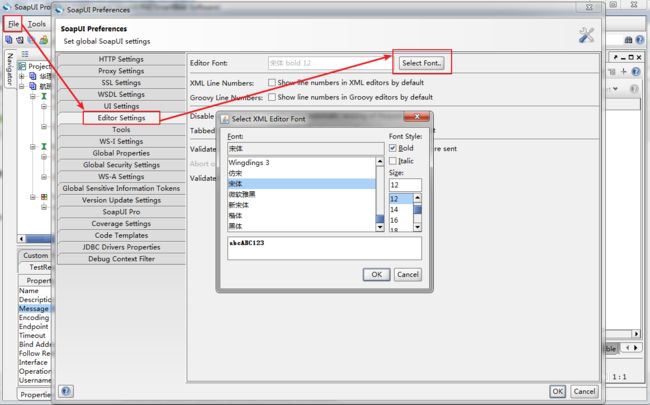Click into the Font name field

(x=306, y=148)
